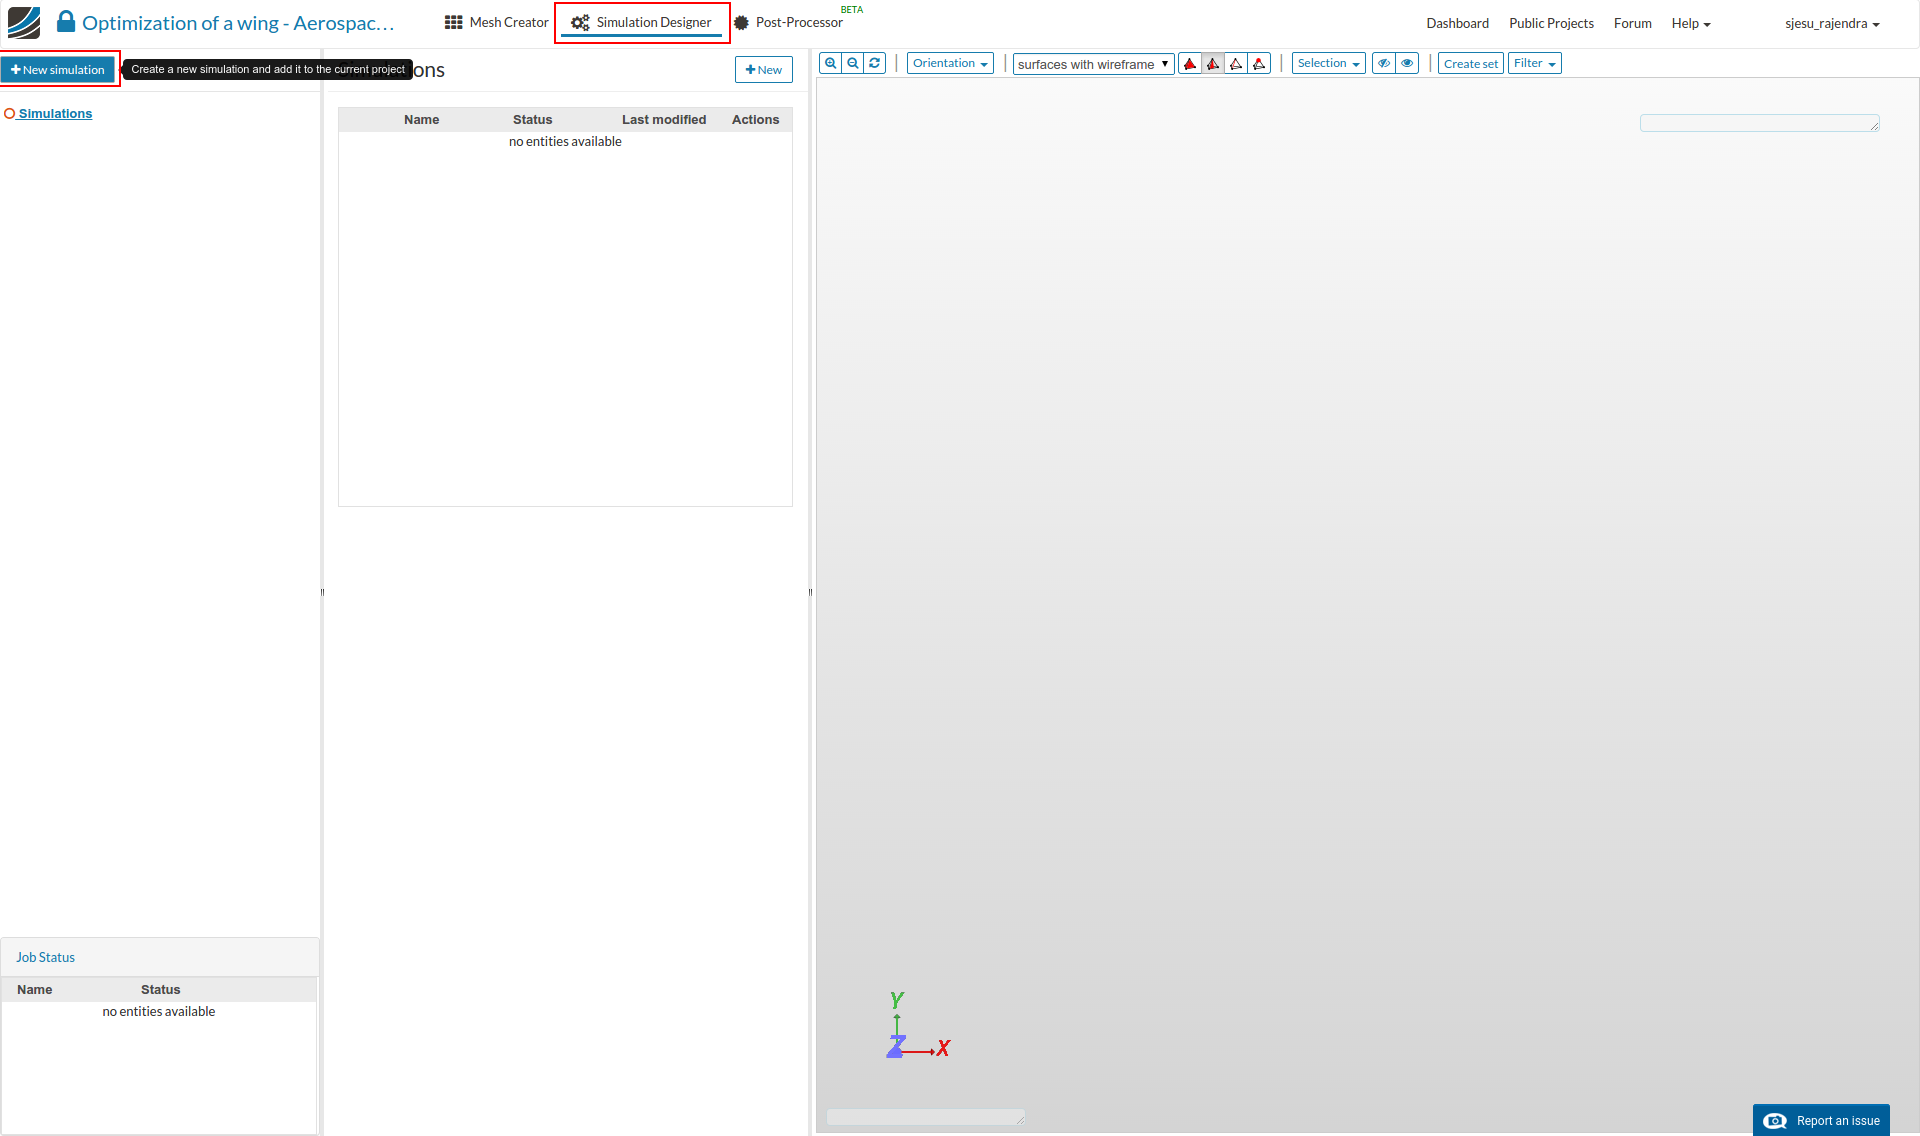Open the surfaces with wireframe combo box

(x=1093, y=64)
